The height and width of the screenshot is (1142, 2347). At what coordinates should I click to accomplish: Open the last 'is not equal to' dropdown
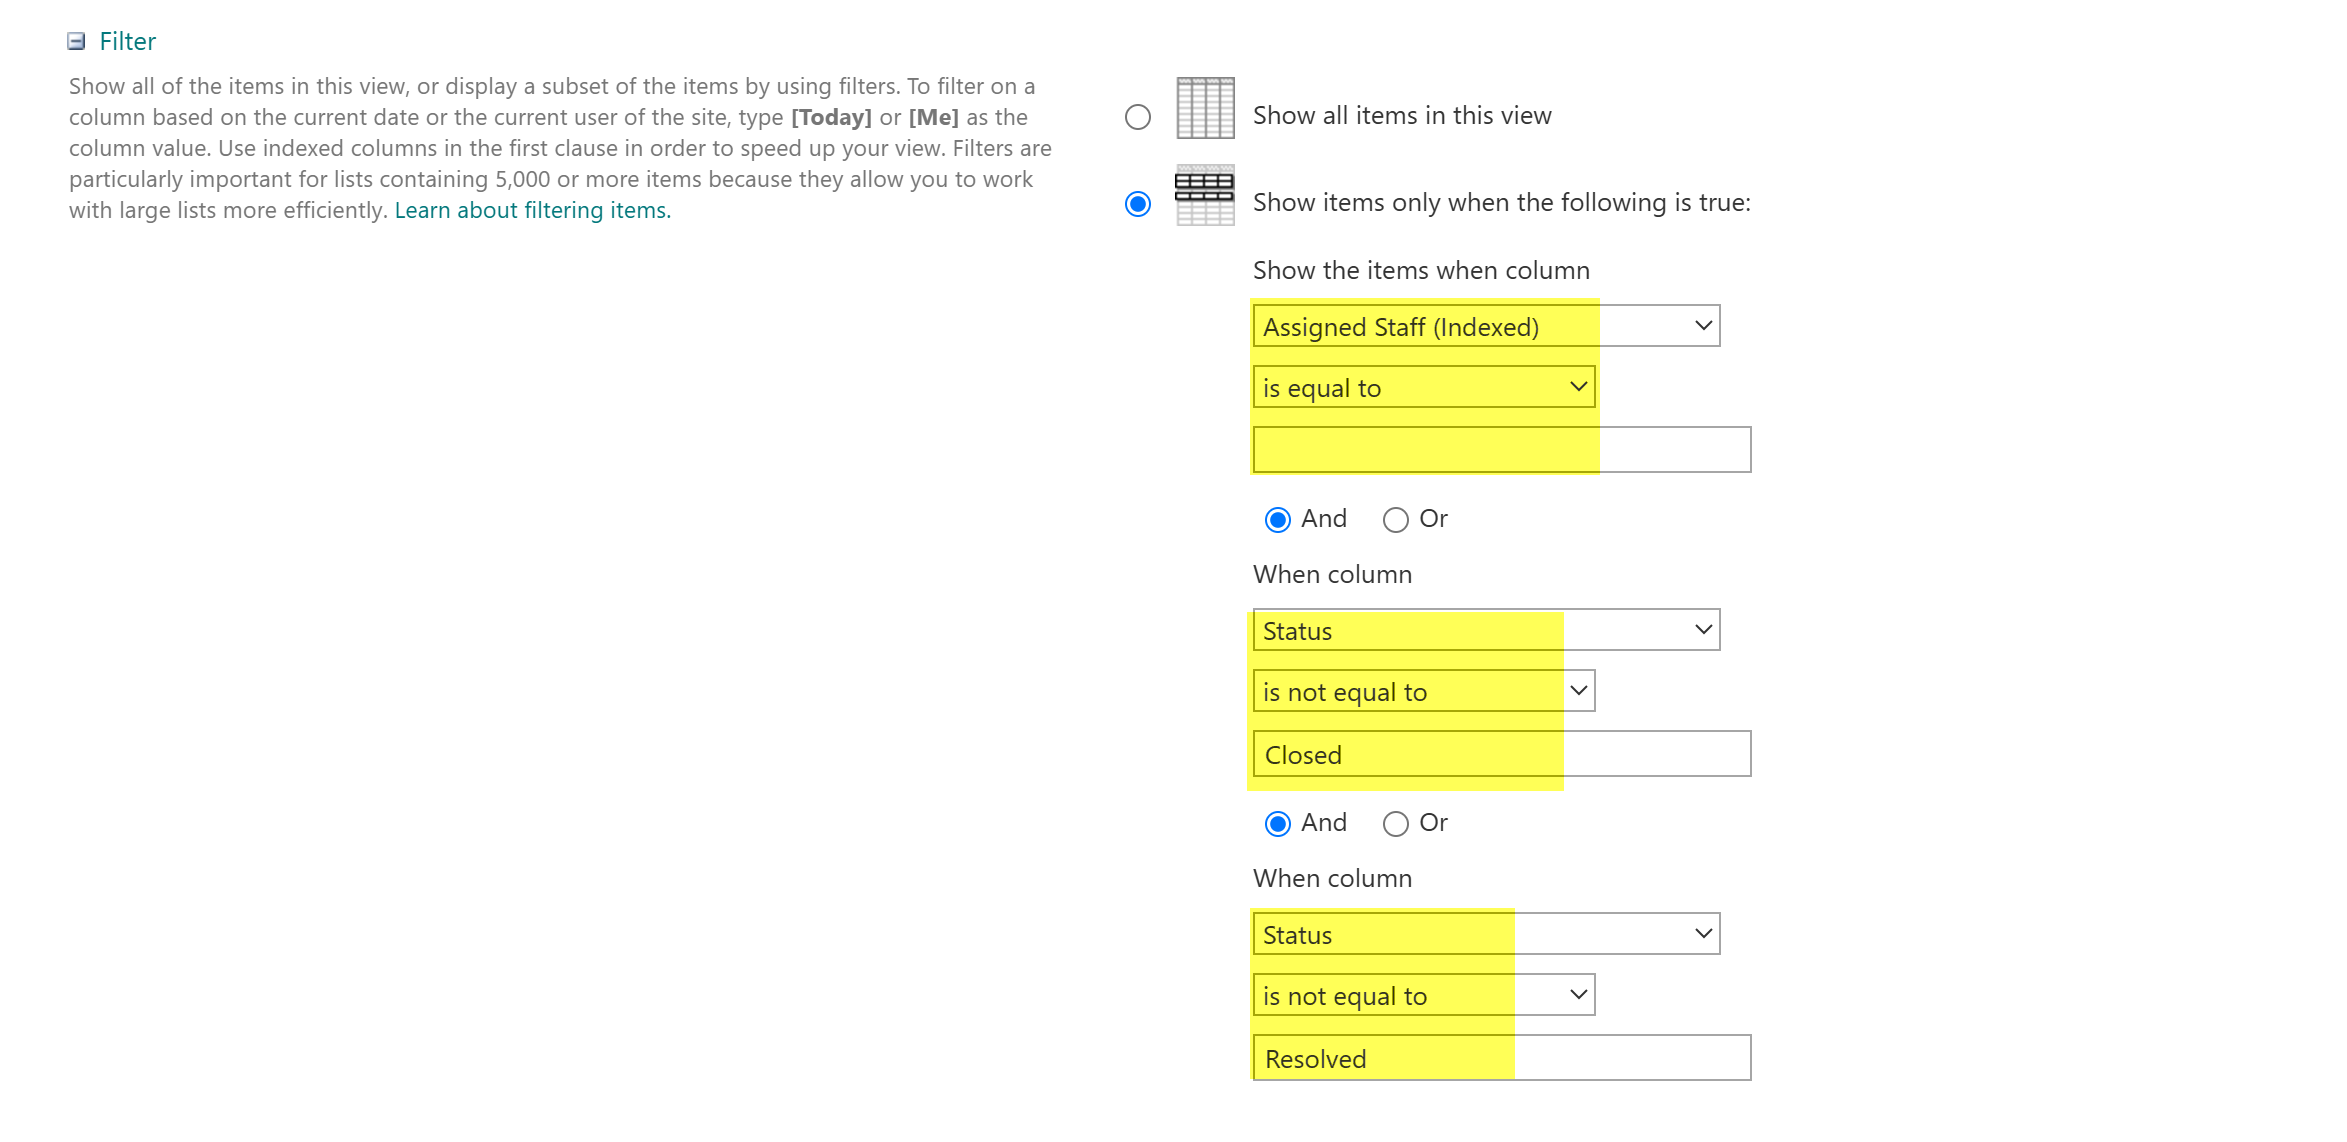pyautogui.click(x=1423, y=995)
